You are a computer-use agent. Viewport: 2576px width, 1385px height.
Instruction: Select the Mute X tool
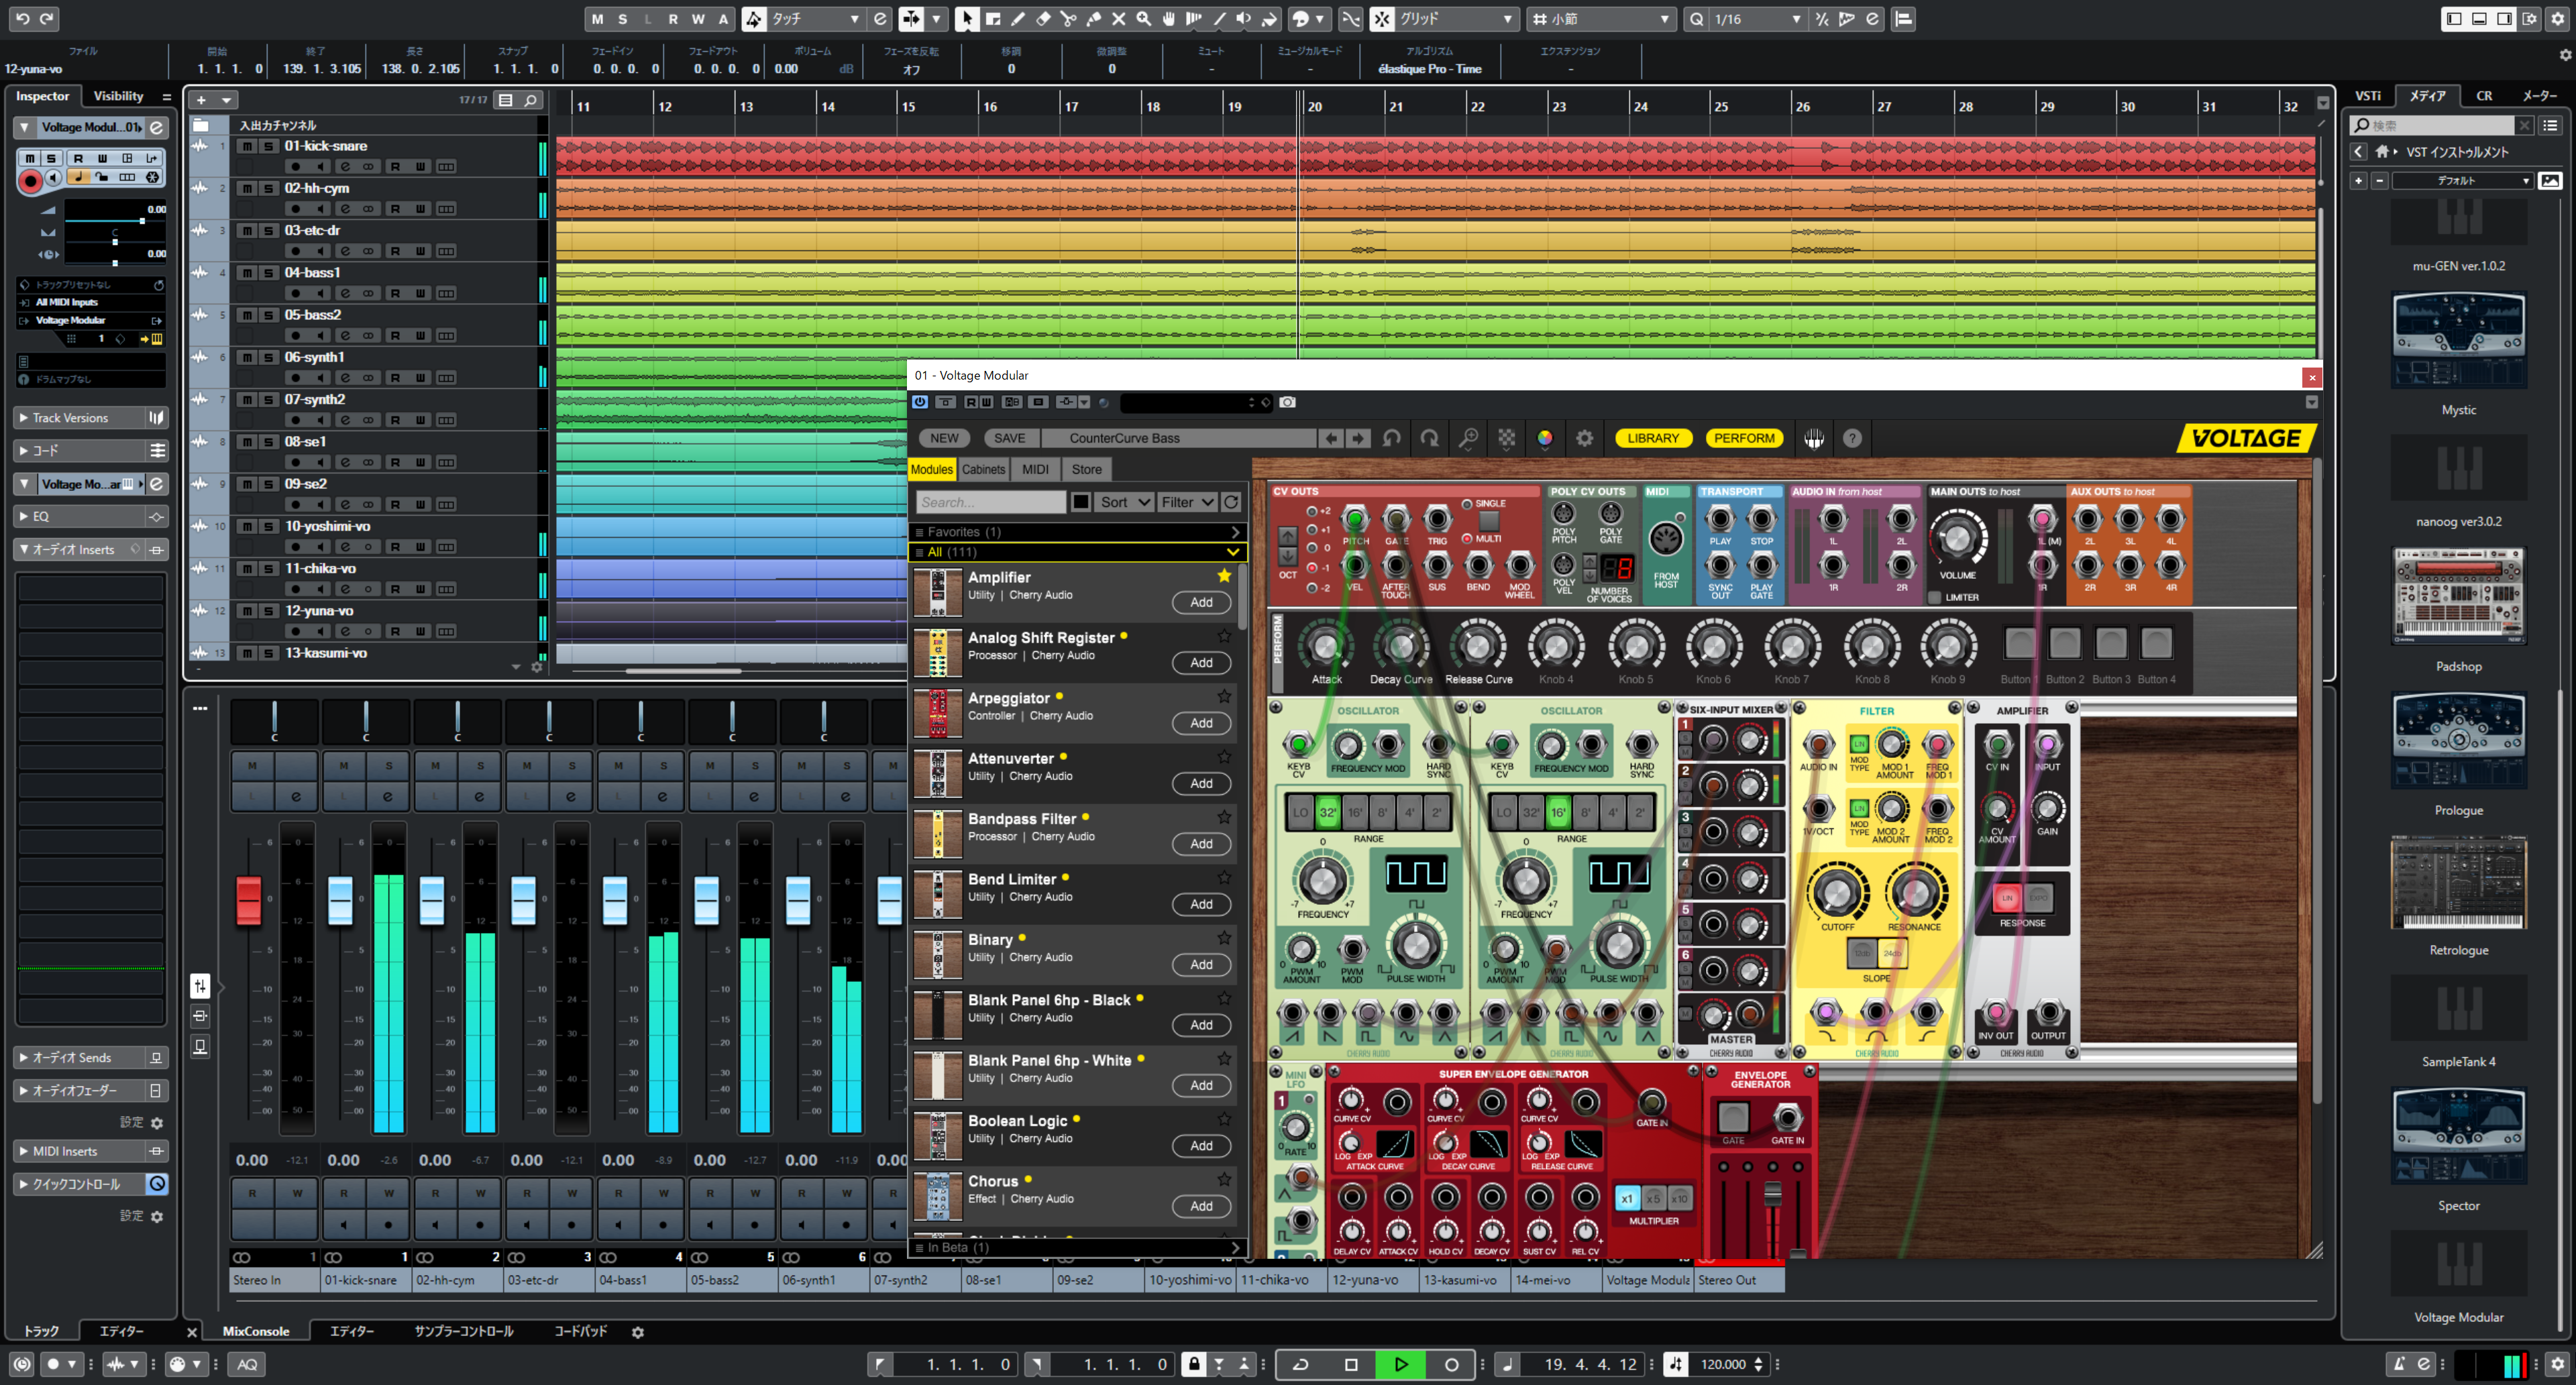point(1119,19)
